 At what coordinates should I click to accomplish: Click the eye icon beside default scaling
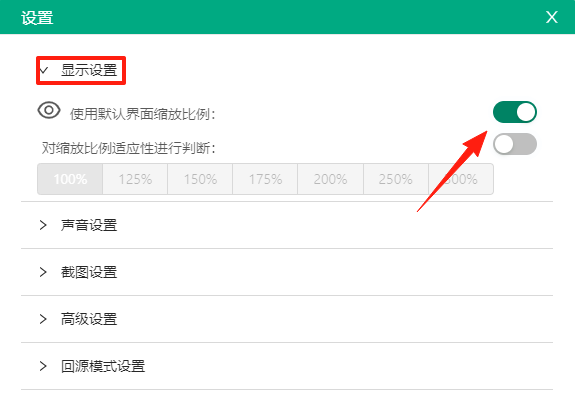[49, 110]
